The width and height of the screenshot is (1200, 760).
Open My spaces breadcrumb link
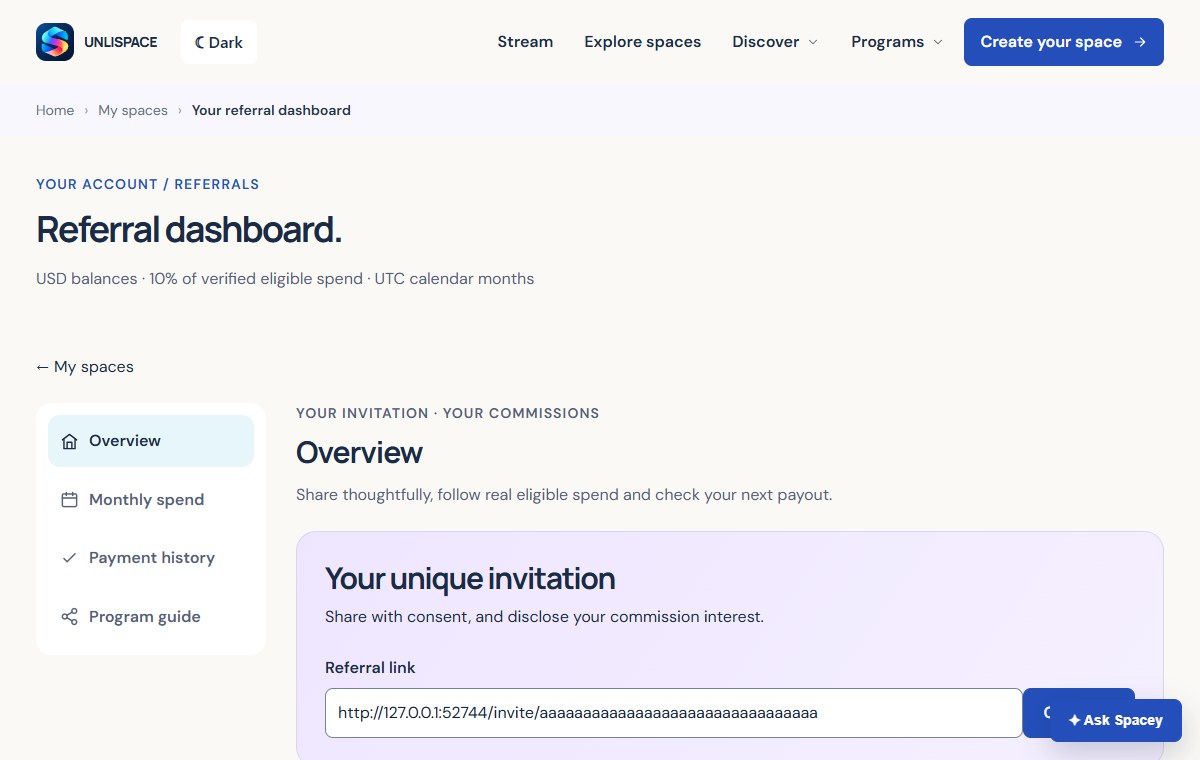[133, 110]
